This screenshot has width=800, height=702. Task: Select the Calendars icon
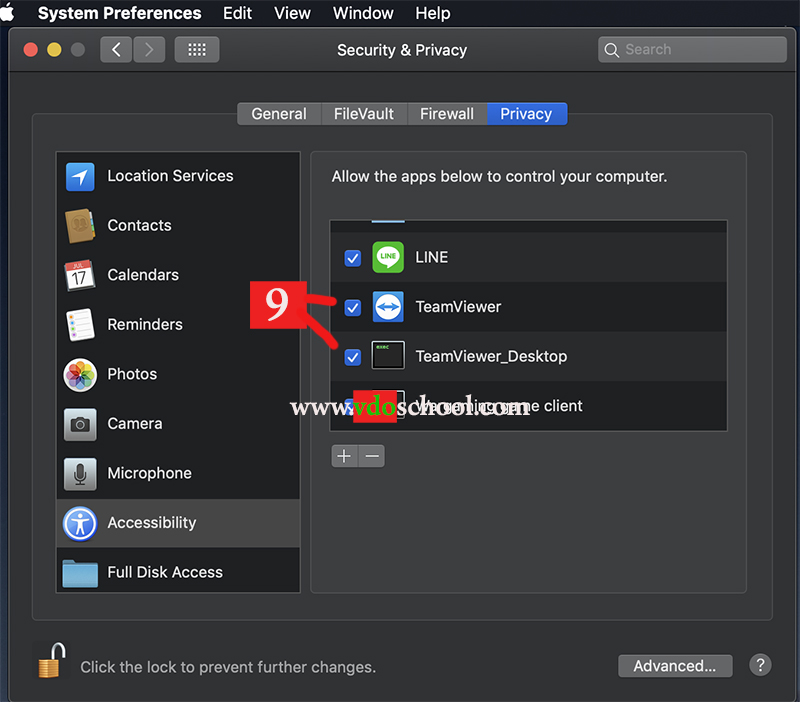click(79, 275)
